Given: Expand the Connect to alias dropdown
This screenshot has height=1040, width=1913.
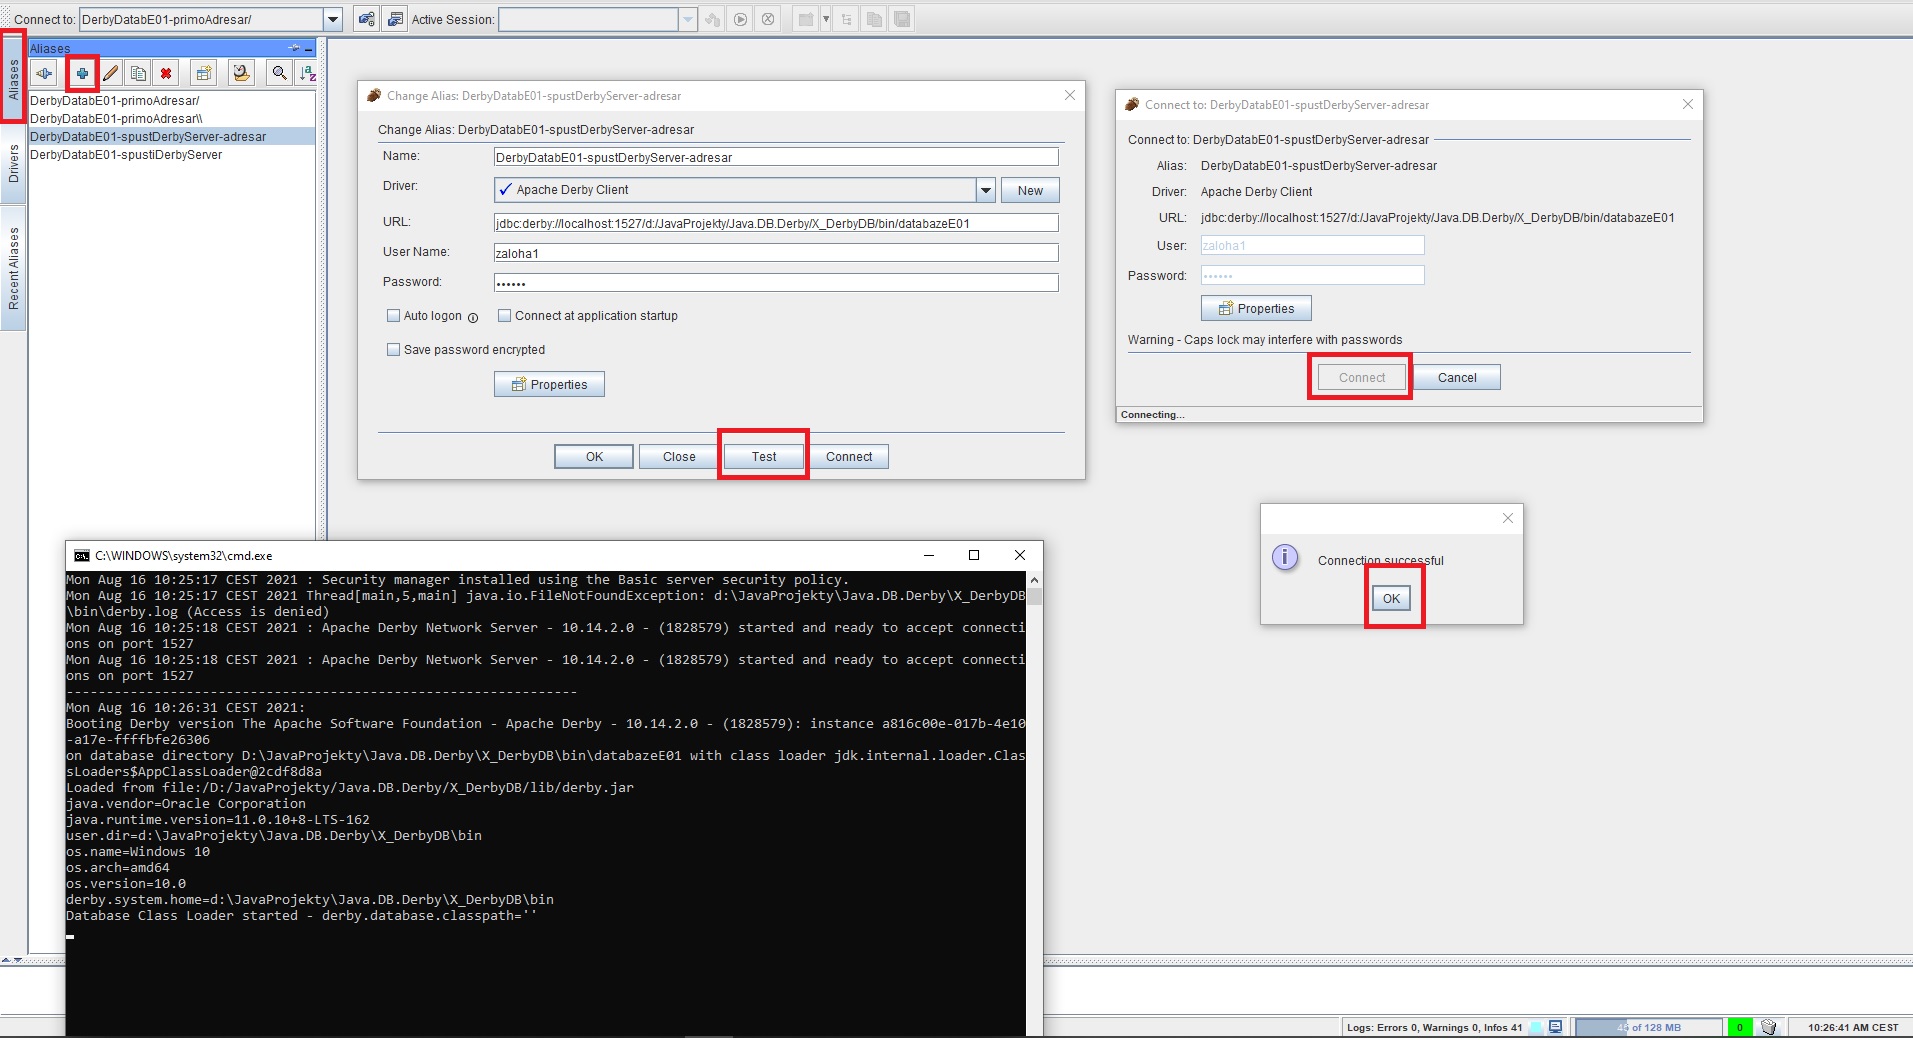Looking at the screenshot, I should click(x=333, y=19).
